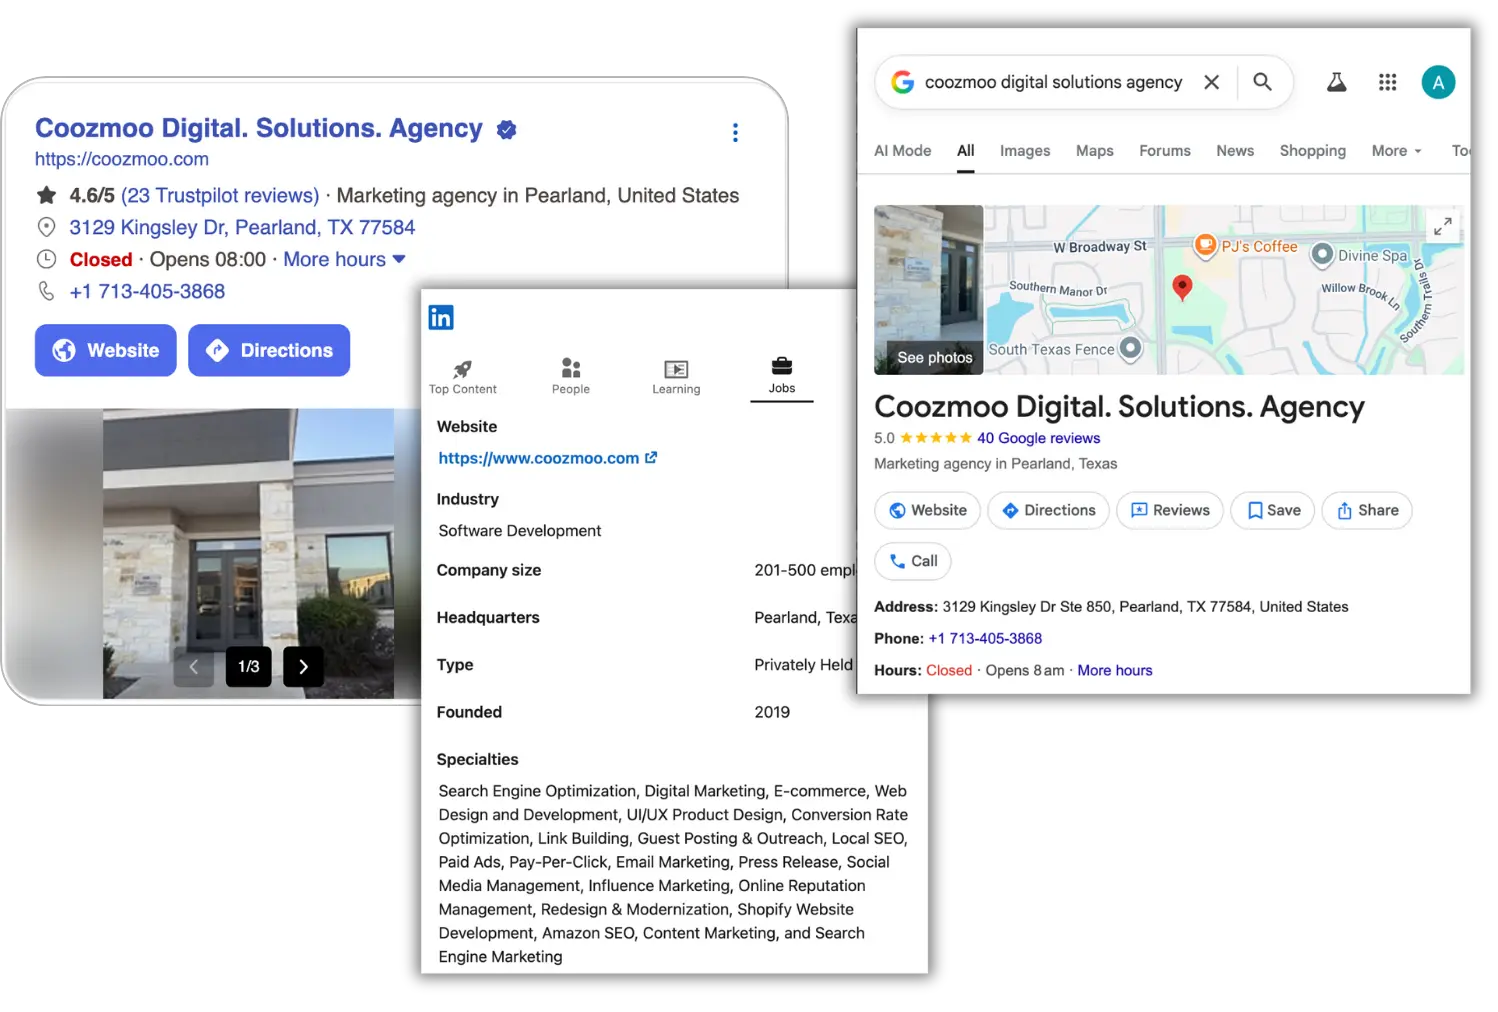Click the LinkedIn logo icon
This screenshot has height=1012, width=1498.
pyautogui.click(x=441, y=318)
